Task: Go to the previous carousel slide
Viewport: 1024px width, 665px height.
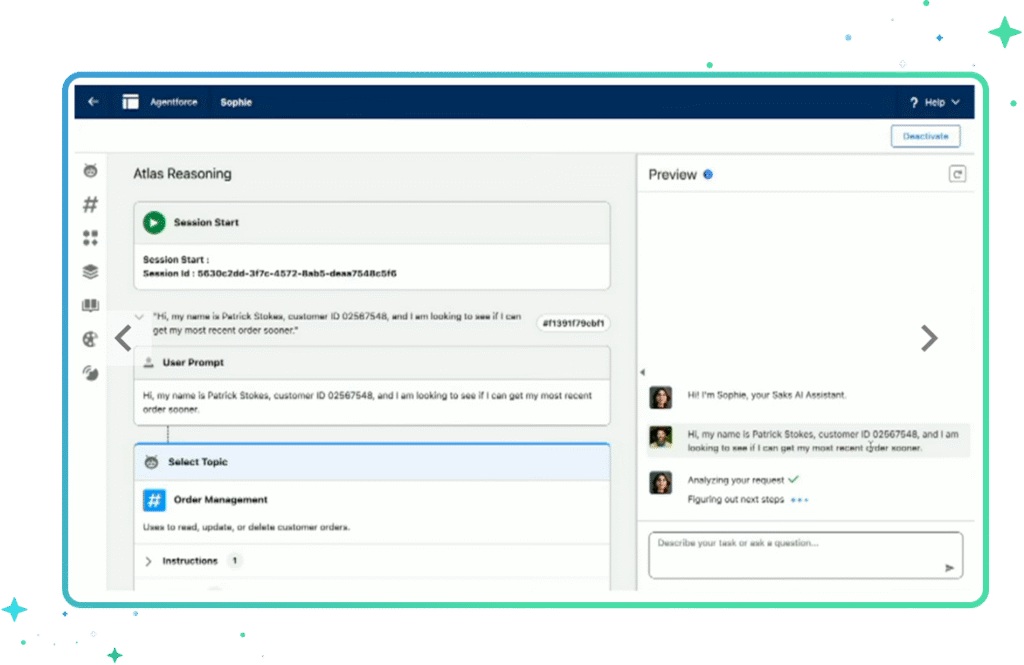Action: (123, 338)
